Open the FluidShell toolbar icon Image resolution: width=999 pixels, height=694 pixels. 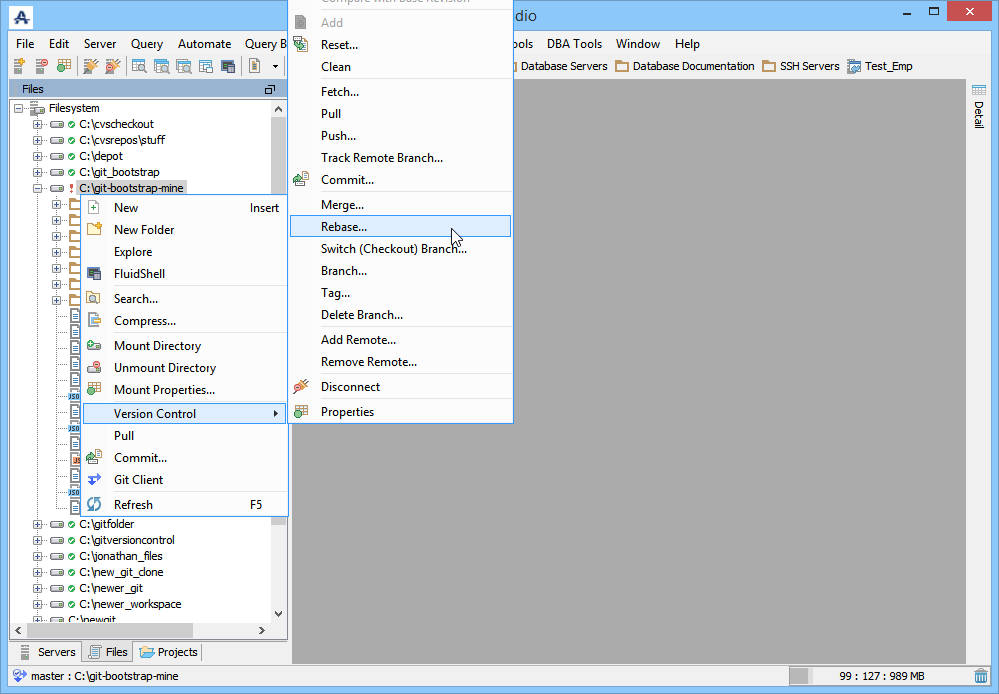(228, 66)
